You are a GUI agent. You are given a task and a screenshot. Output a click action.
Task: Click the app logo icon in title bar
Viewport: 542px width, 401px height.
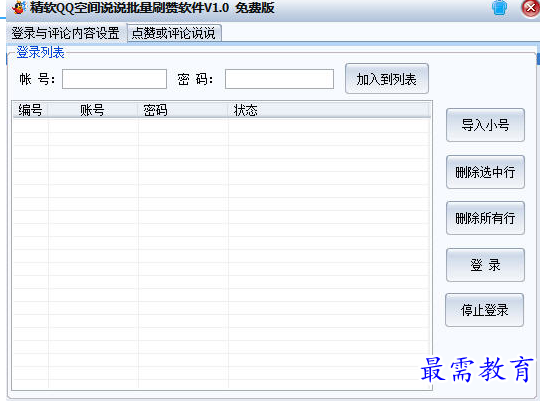(x=19, y=8)
